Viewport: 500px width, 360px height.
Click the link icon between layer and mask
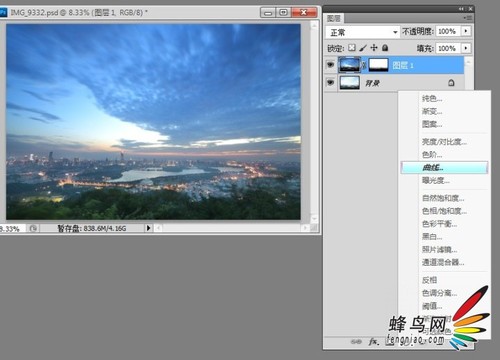(x=364, y=65)
